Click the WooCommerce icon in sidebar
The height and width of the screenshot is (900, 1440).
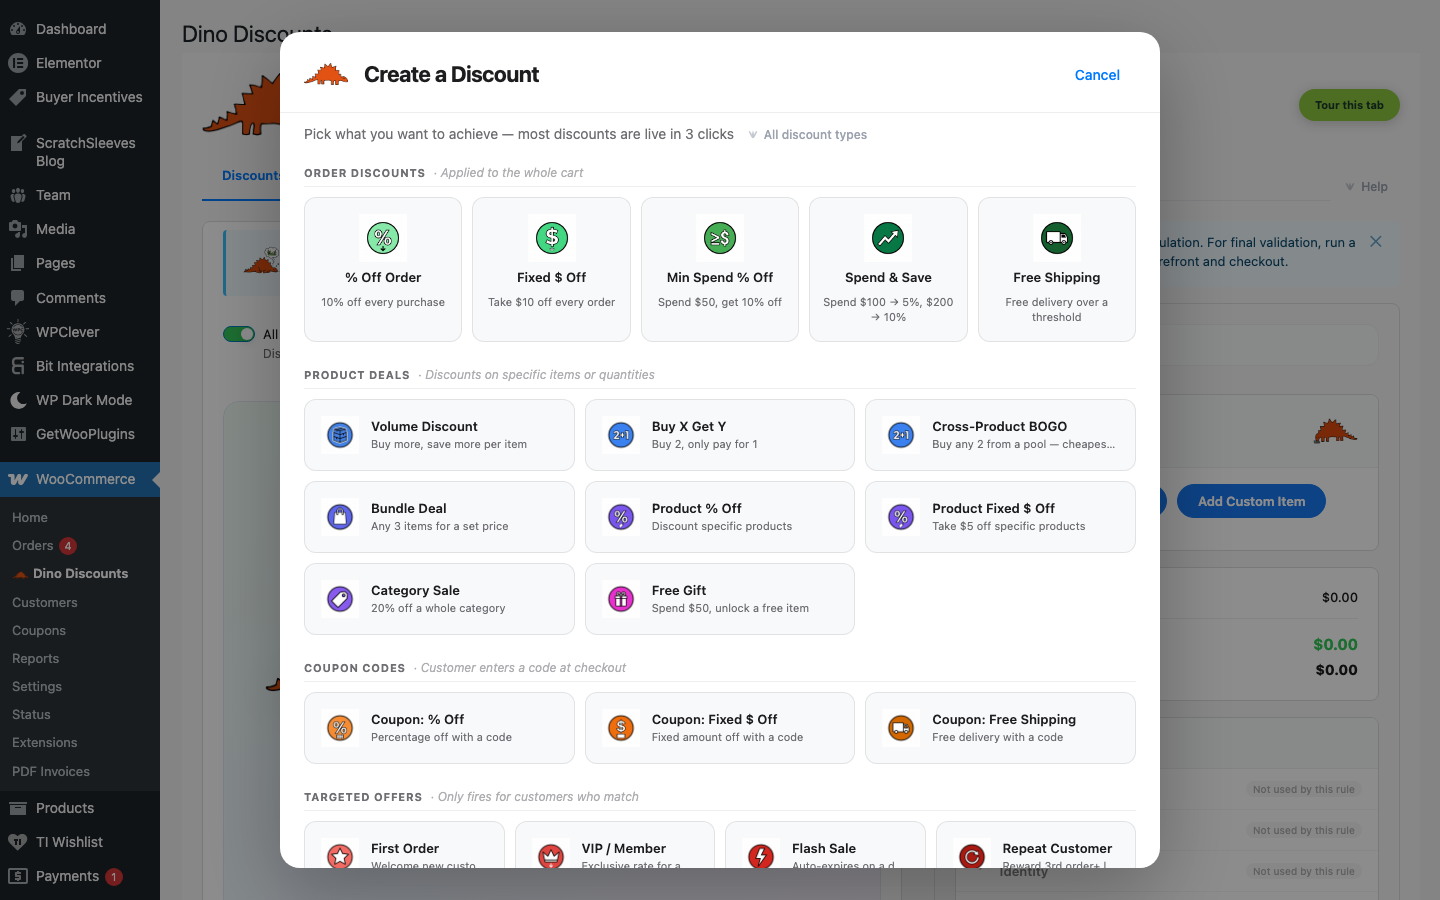pos(18,479)
